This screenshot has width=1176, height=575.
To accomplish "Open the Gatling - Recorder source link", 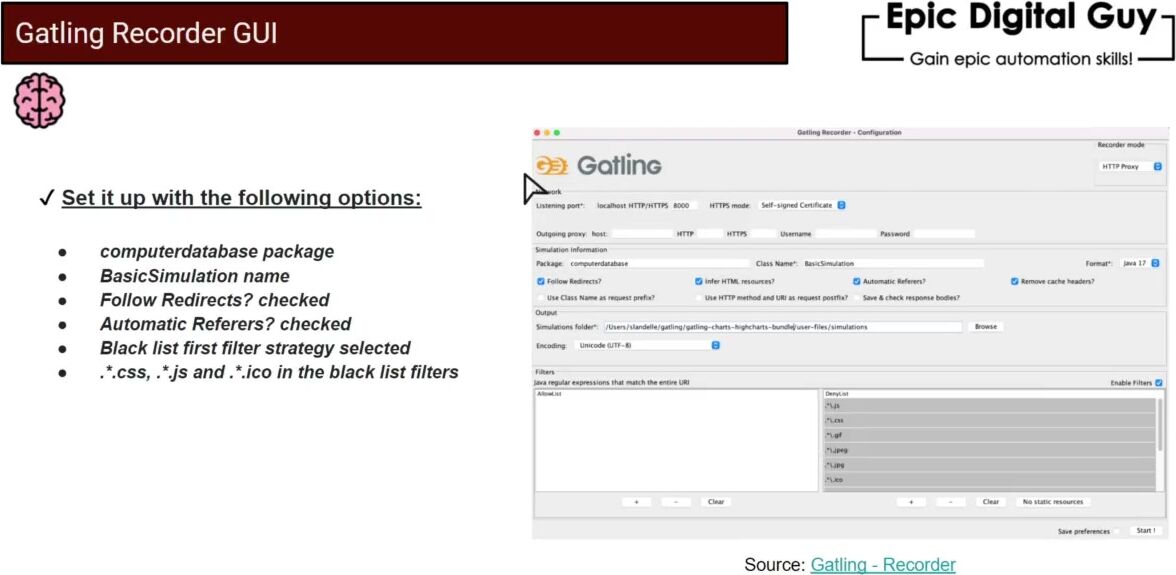I will coord(883,565).
